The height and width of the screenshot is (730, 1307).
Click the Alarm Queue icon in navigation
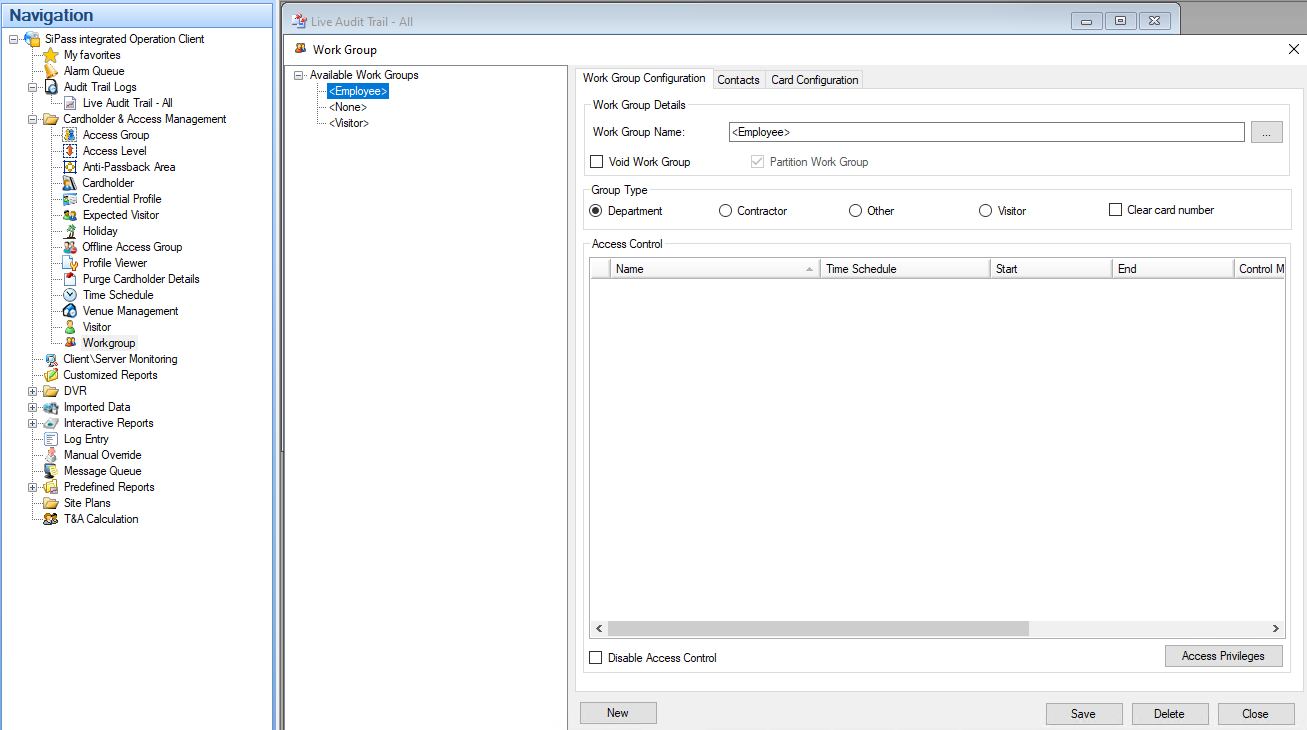click(x=51, y=71)
